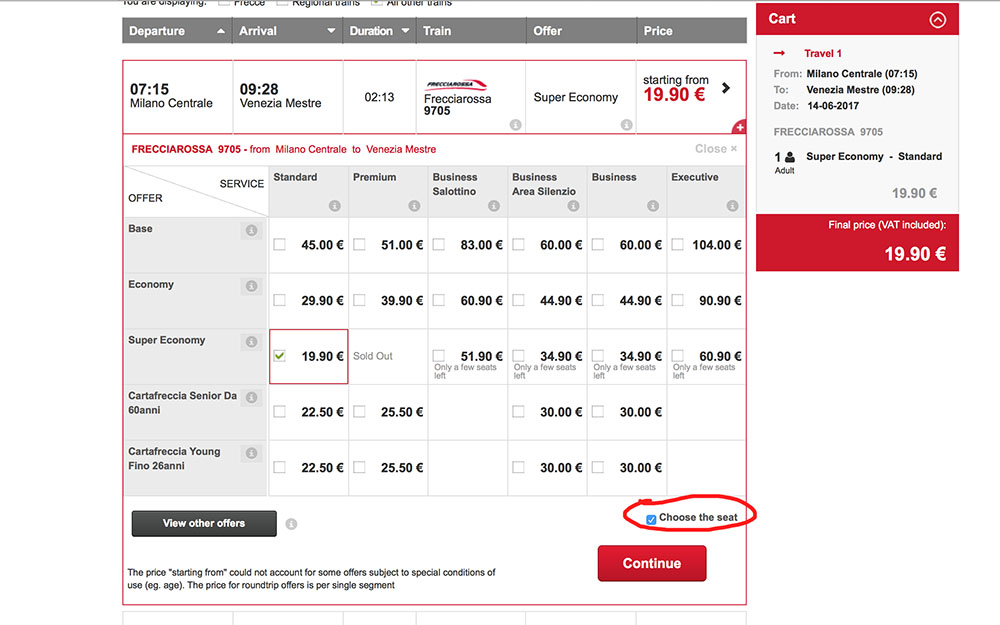The height and width of the screenshot is (625, 1000).
Task: Open info icon for Standard service
Action: (x=334, y=205)
